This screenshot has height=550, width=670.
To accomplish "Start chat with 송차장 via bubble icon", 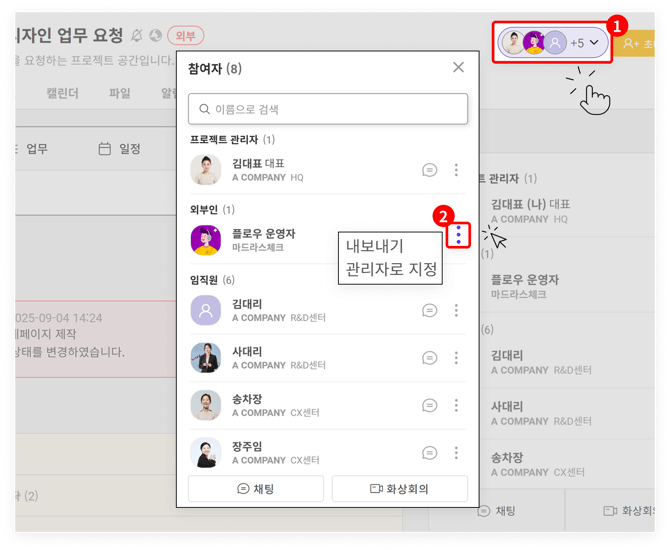I will pyautogui.click(x=430, y=405).
